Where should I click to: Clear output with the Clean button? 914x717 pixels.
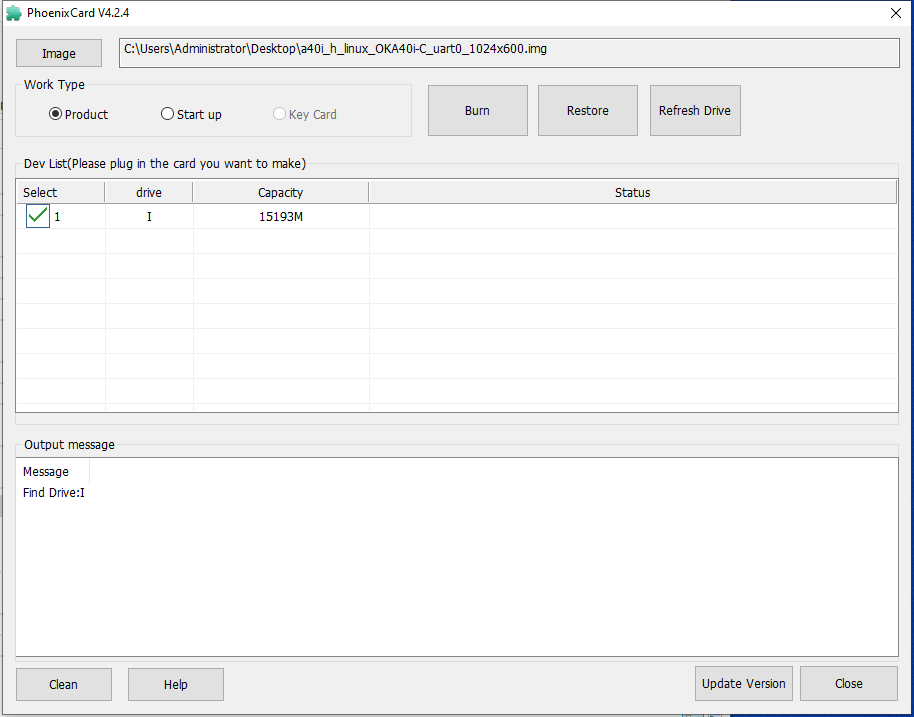64,684
